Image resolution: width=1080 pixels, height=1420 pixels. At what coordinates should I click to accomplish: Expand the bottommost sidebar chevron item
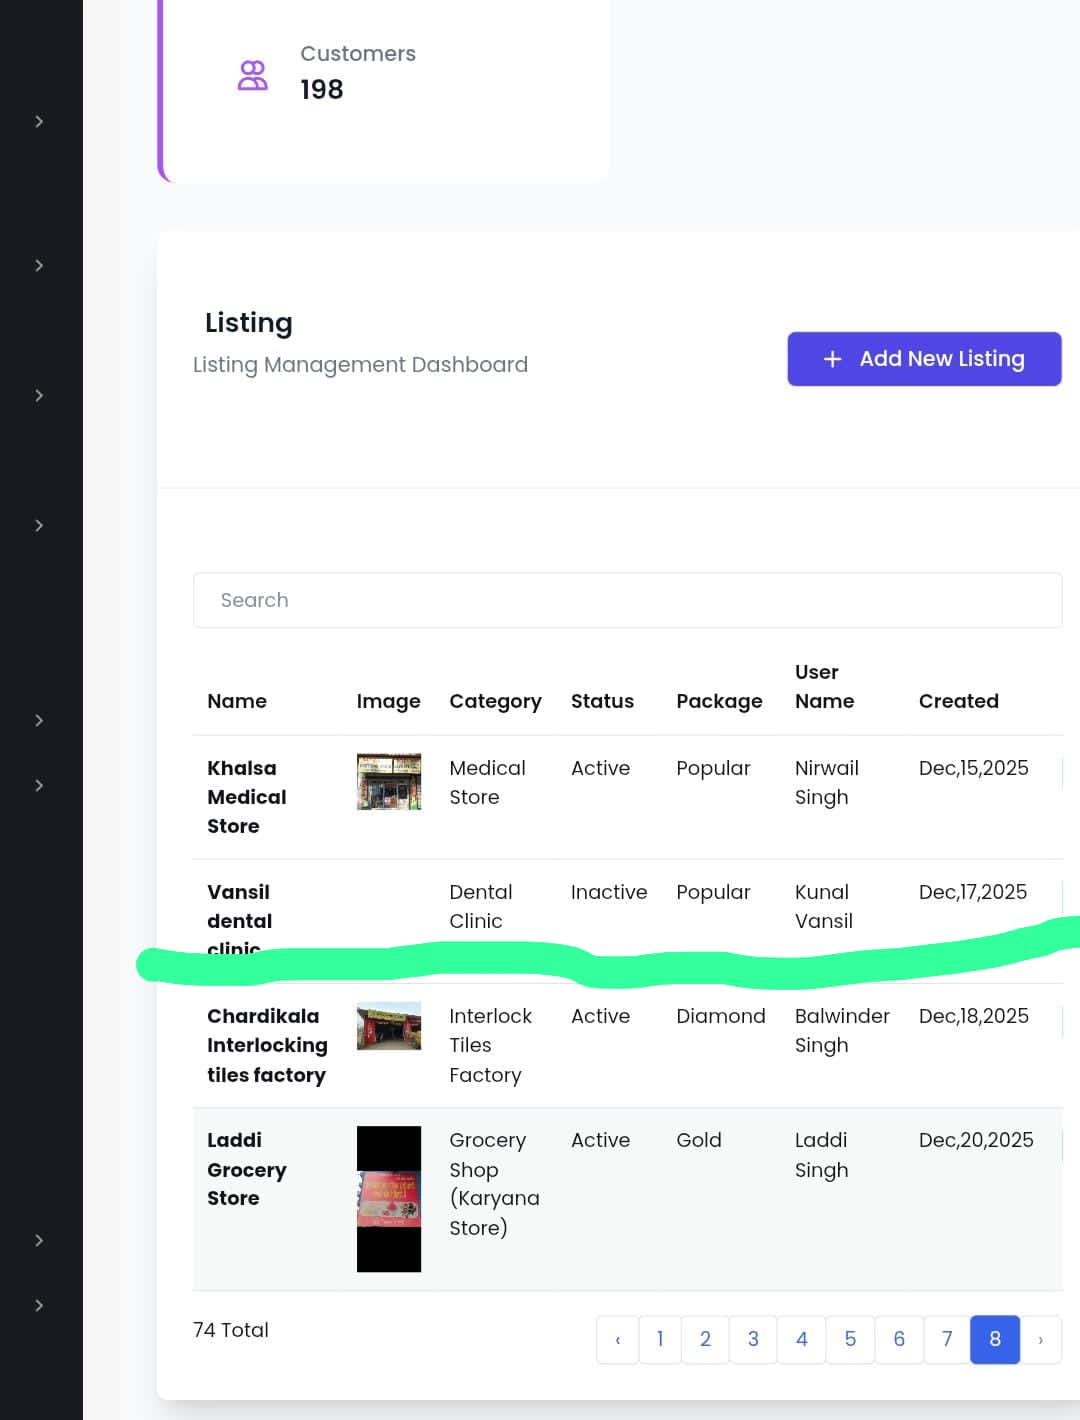39,1305
